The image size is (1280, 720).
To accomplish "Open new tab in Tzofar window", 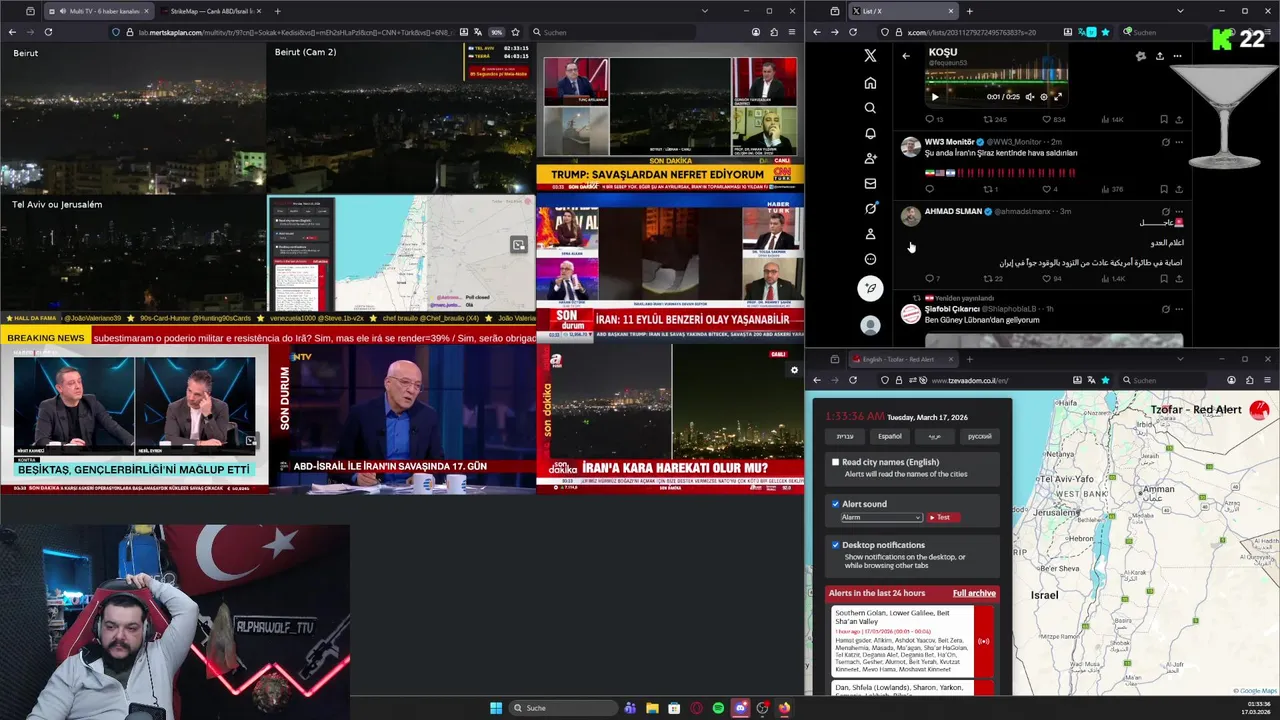I will (x=969, y=359).
